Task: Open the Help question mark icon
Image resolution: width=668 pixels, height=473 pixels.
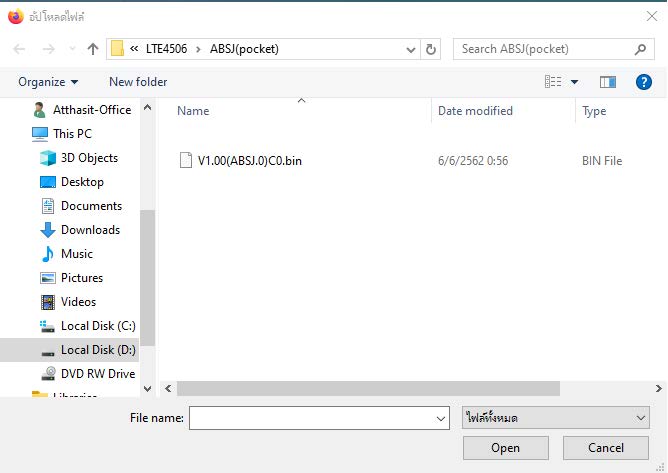Action: click(644, 82)
